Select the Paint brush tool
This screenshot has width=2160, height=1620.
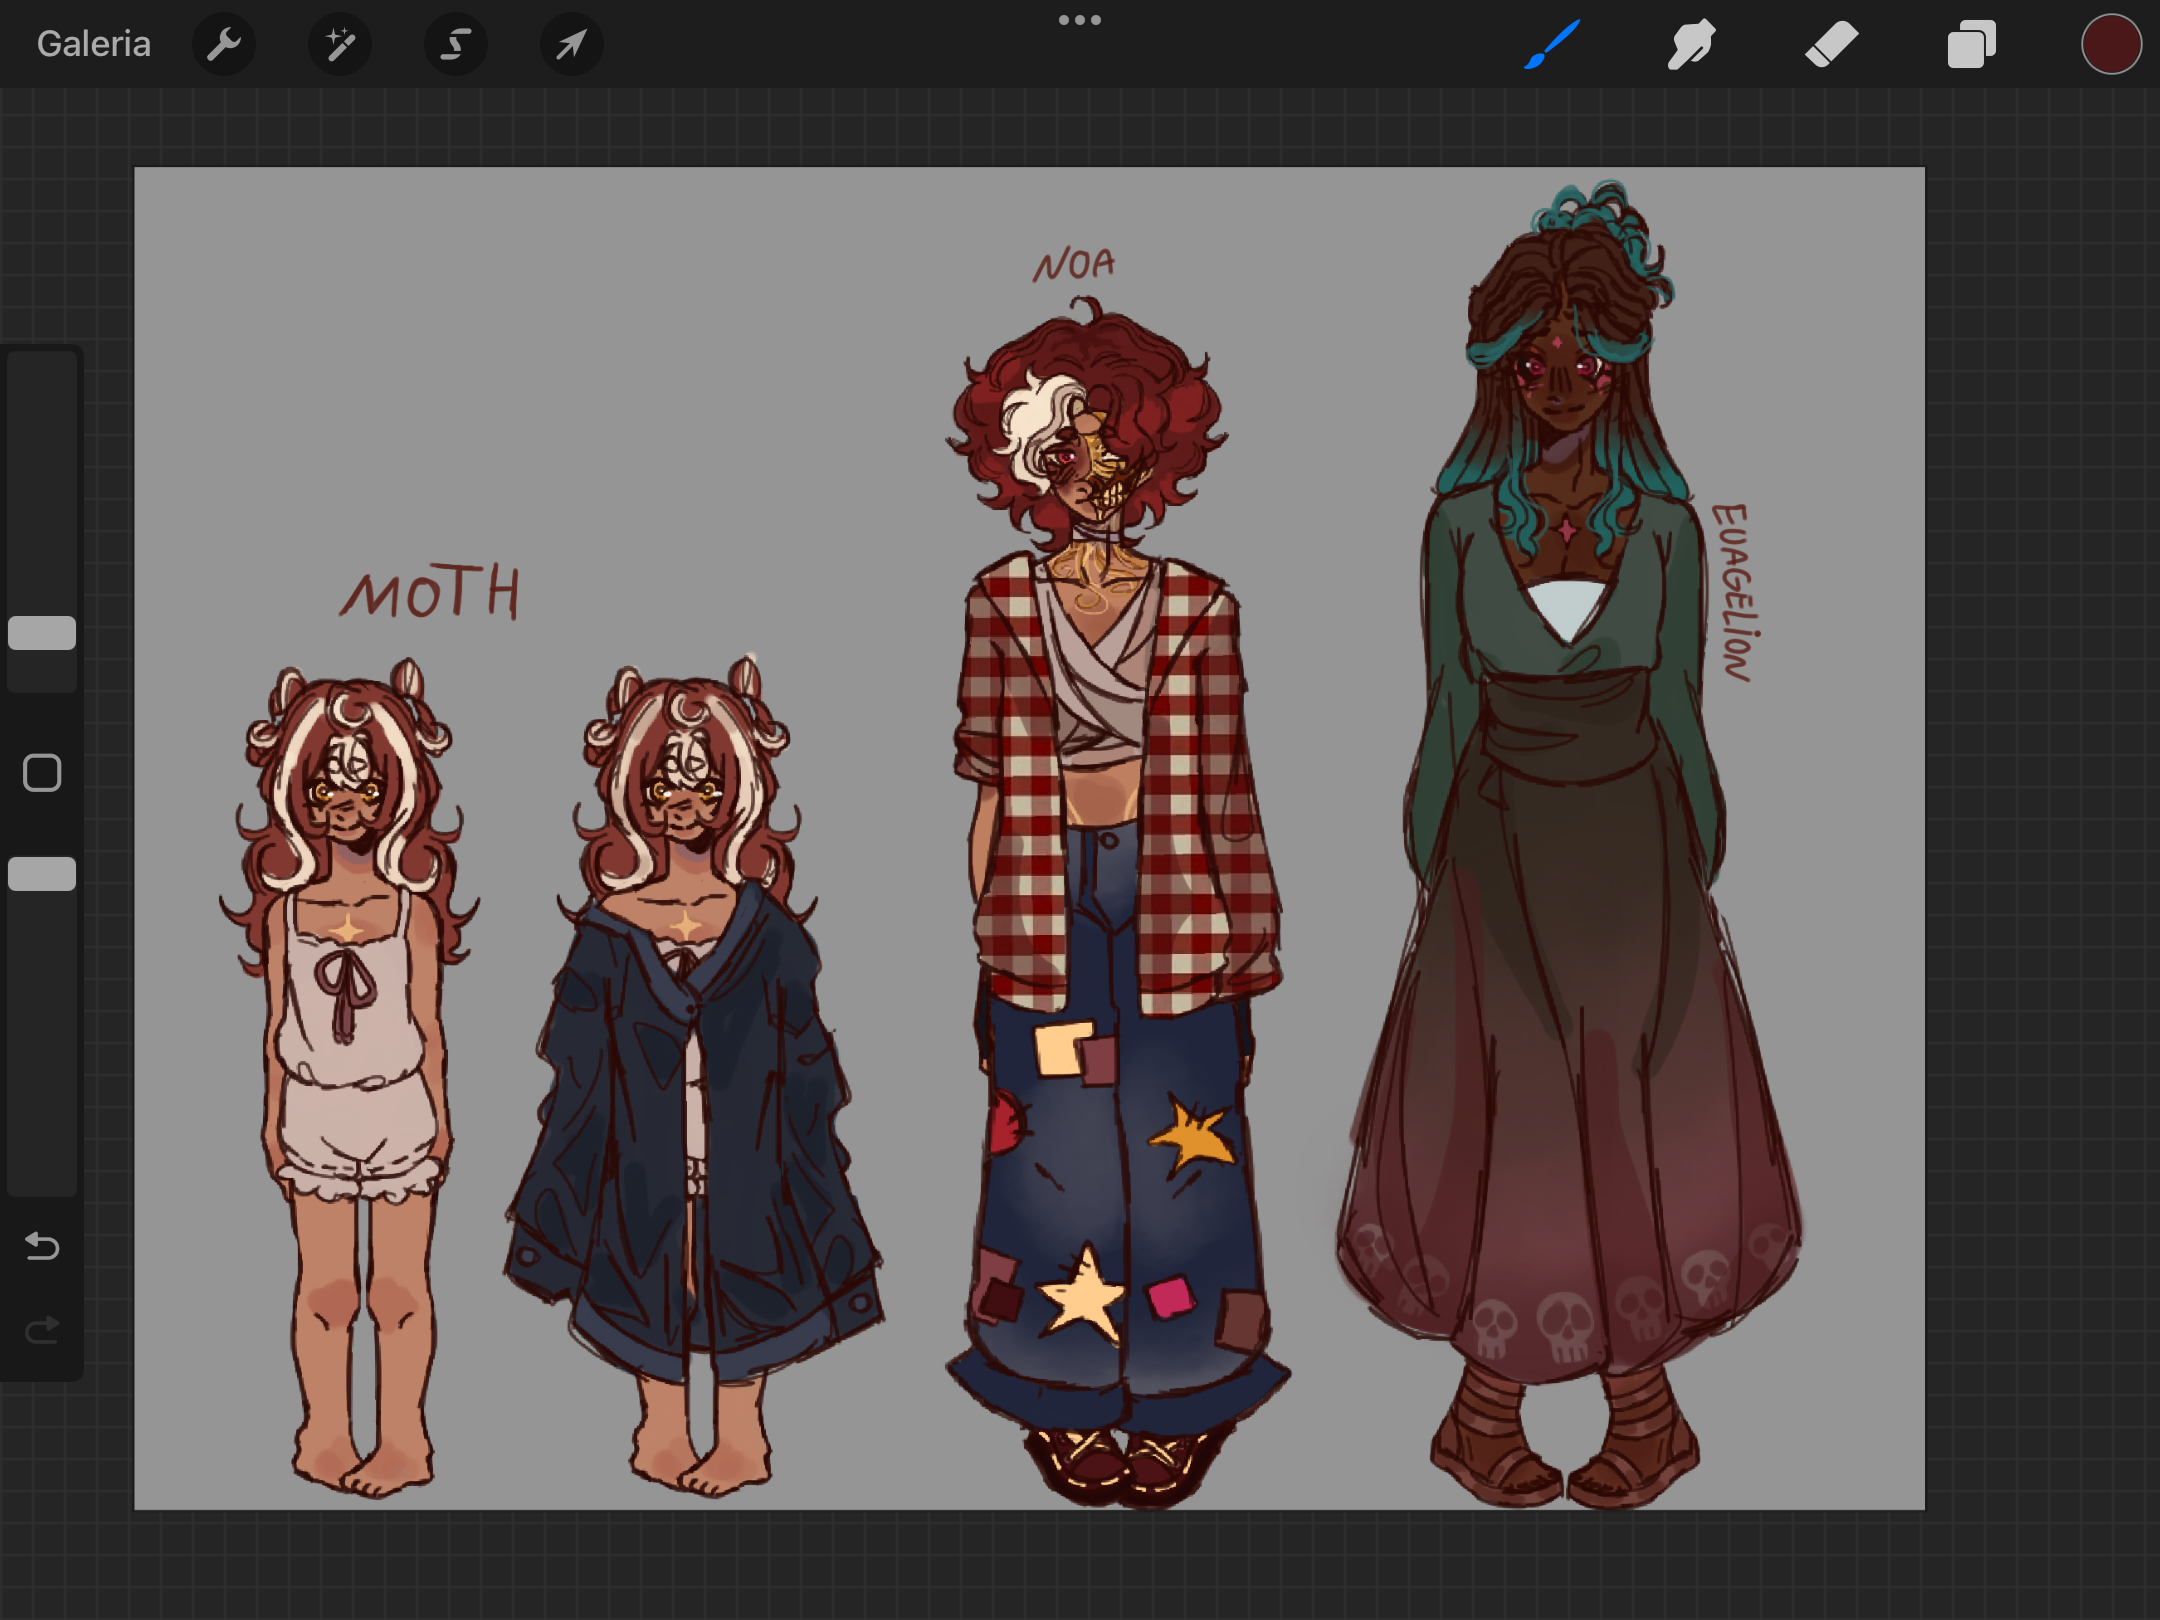(x=1552, y=44)
